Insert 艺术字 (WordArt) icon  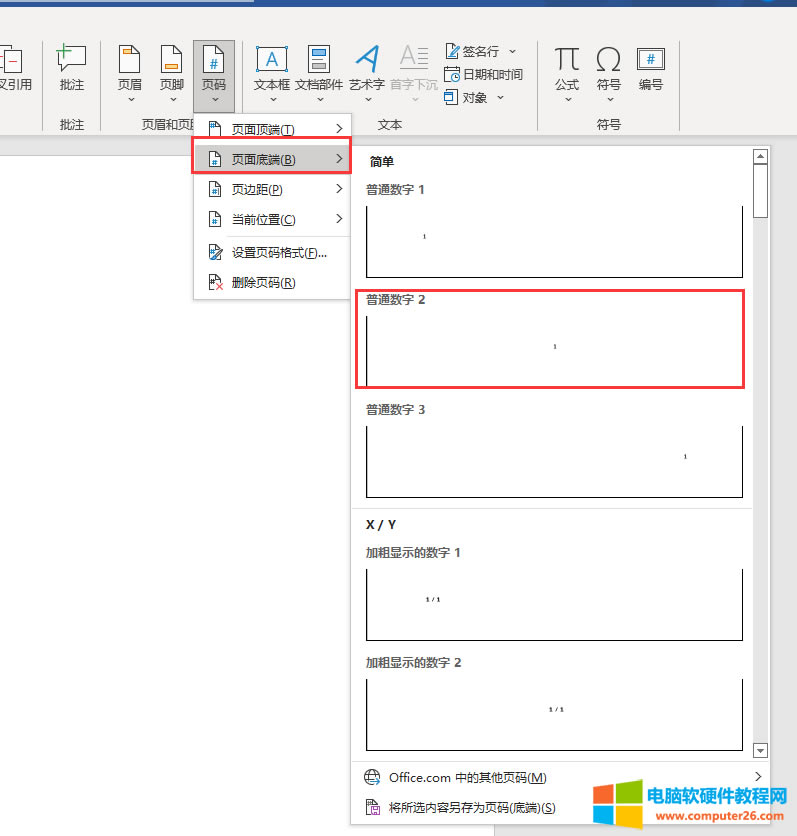368,60
